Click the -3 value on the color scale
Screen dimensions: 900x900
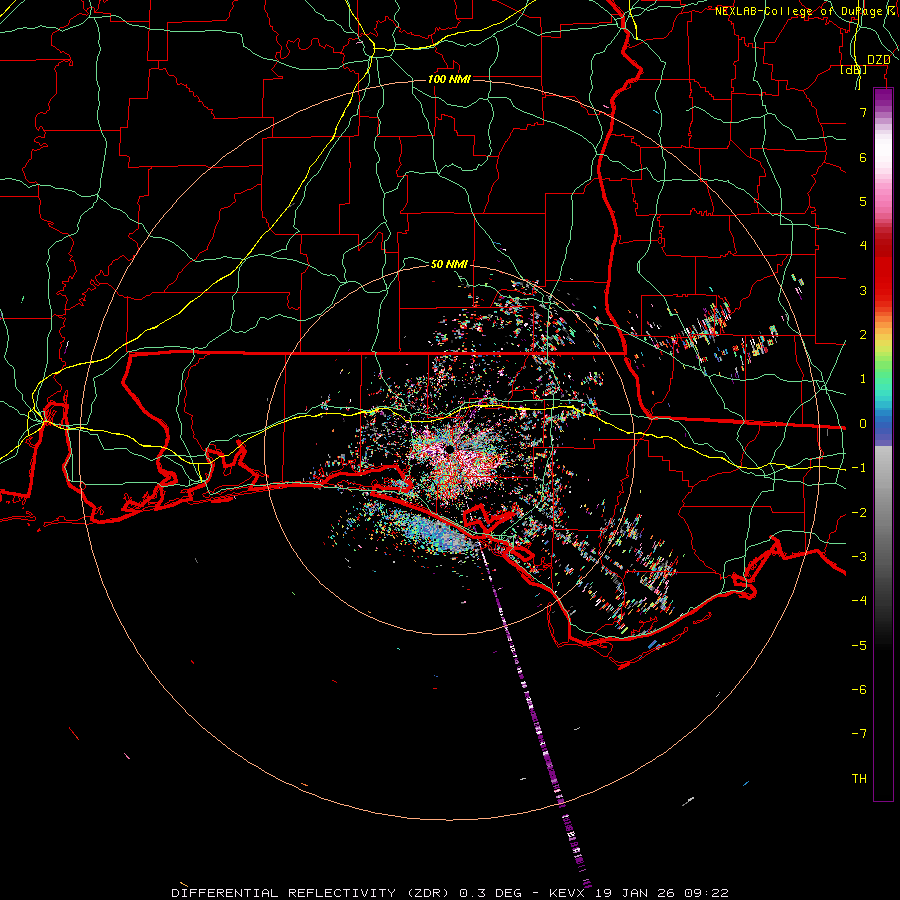(x=859, y=556)
